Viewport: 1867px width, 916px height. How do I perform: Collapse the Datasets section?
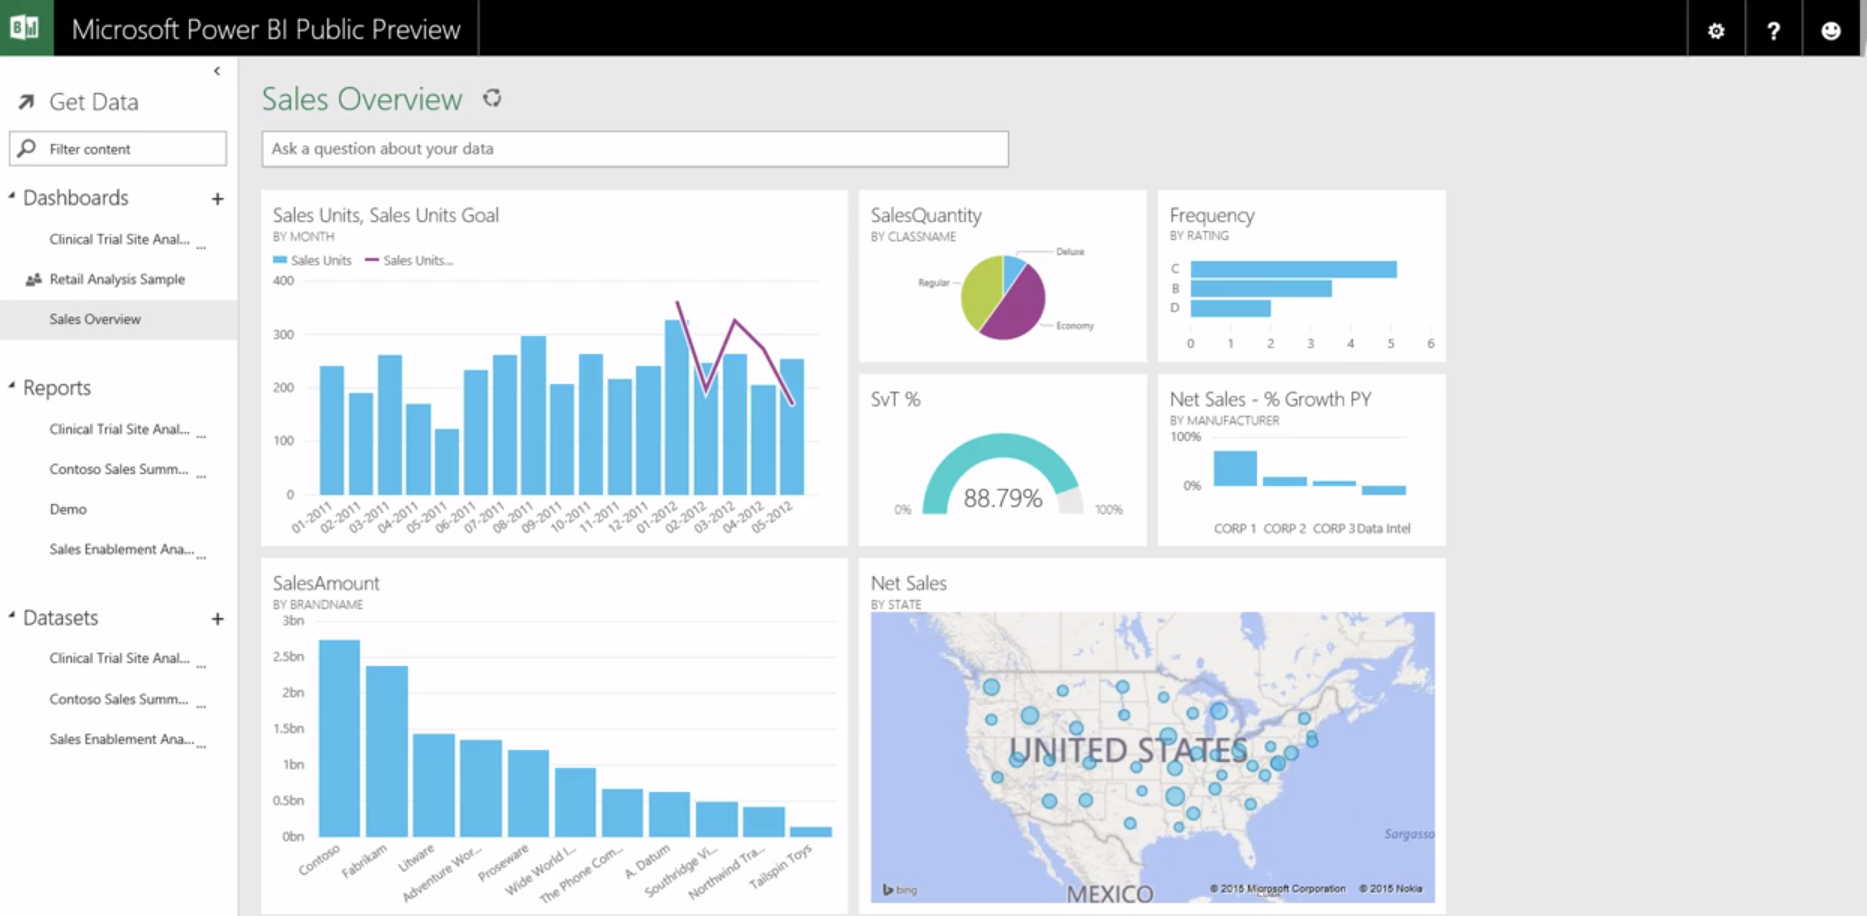pyautogui.click(x=12, y=614)
